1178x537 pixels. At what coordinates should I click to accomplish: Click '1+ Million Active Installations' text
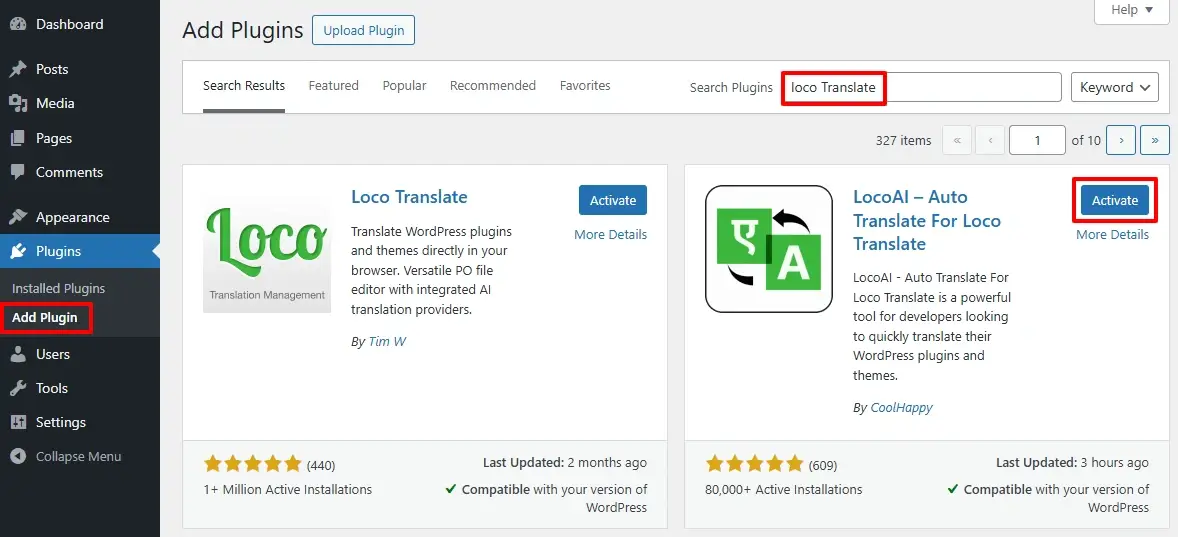pyautogui.click(x=288, y=489)
